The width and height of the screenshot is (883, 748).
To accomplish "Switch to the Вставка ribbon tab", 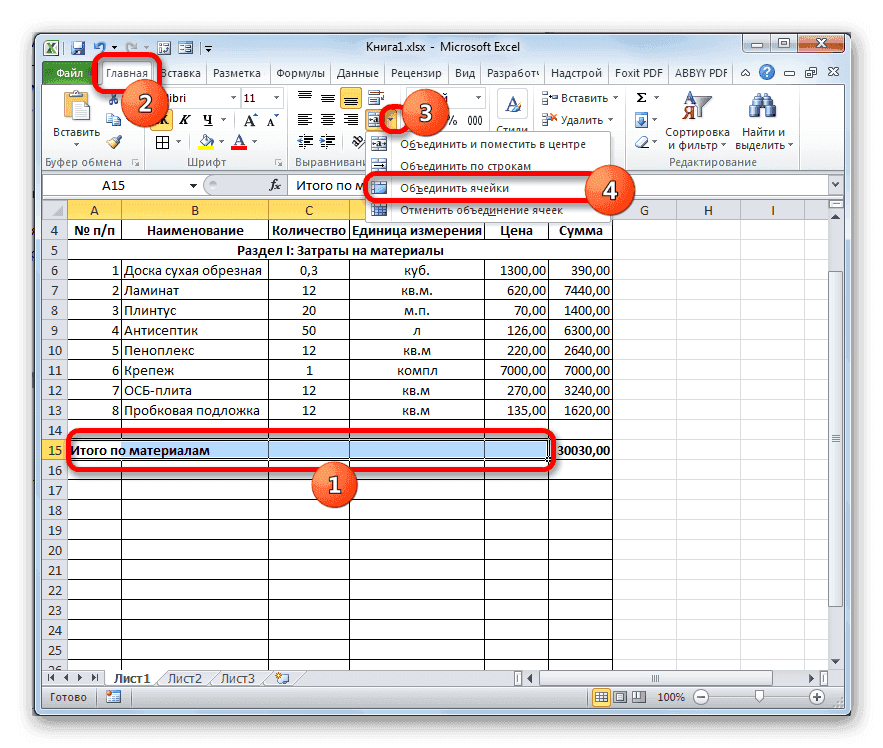I will click(182, 72).
